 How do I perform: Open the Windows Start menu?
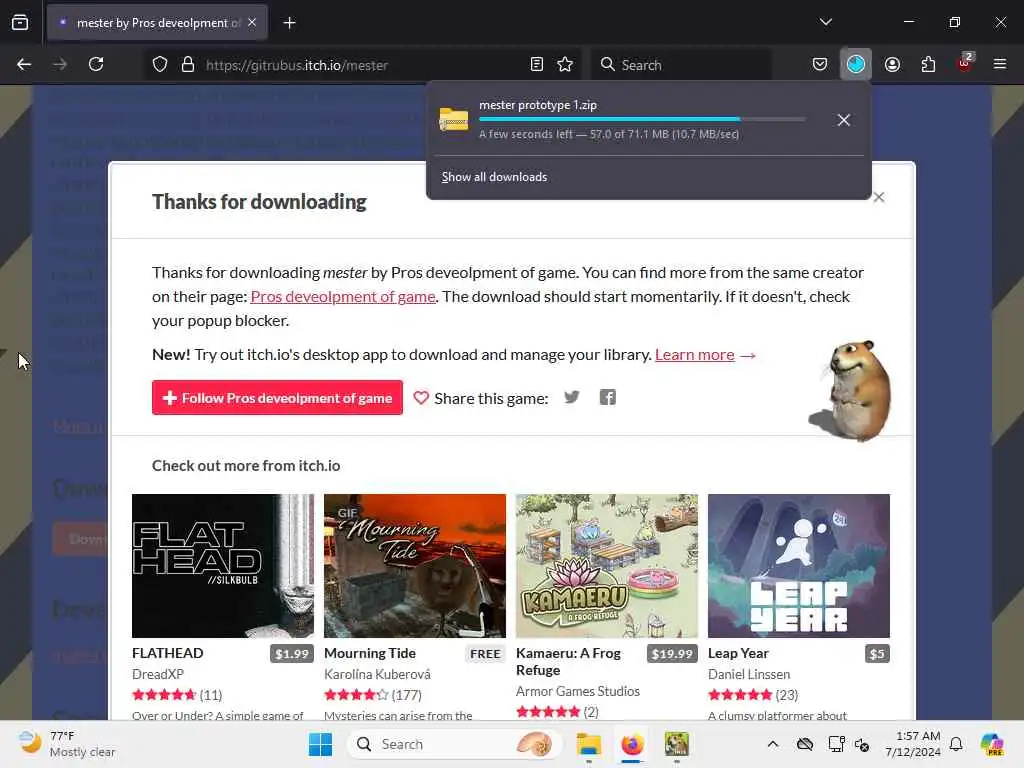tap(320, 744)
